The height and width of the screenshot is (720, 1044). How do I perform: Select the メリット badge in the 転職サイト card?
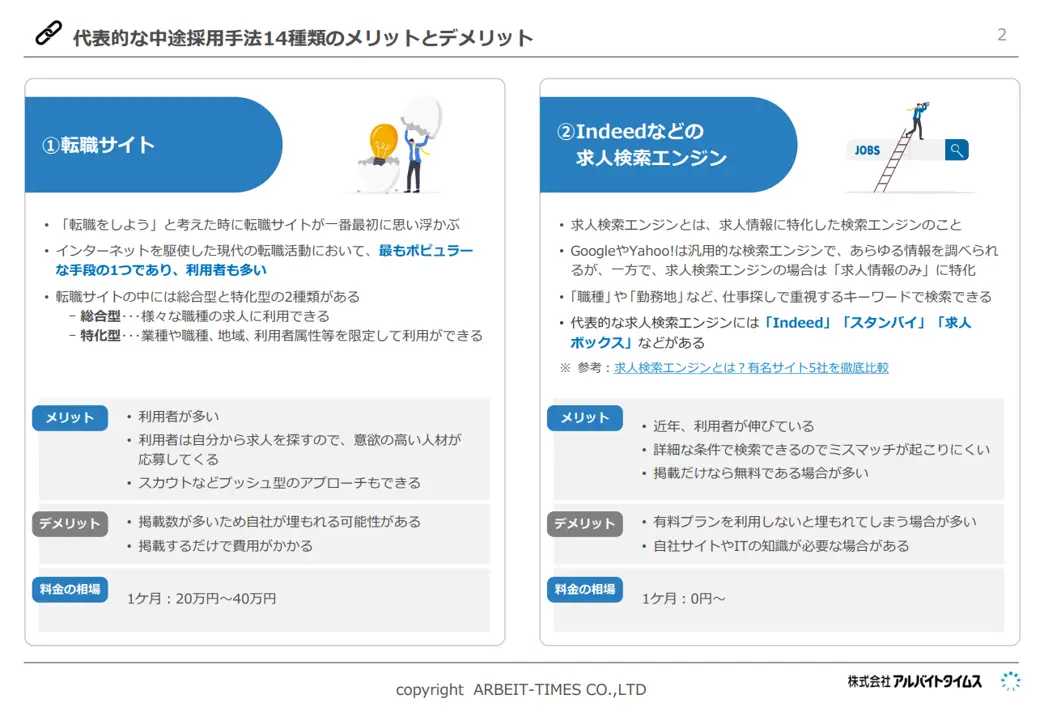pos(70,418)
